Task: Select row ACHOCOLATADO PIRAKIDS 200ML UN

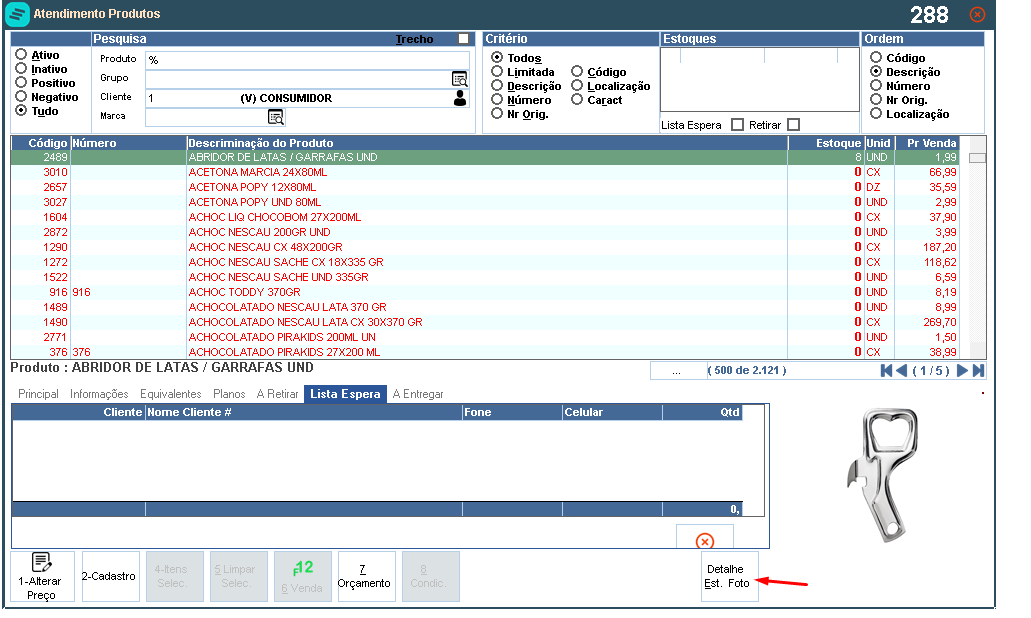Action: coord(484,337)
